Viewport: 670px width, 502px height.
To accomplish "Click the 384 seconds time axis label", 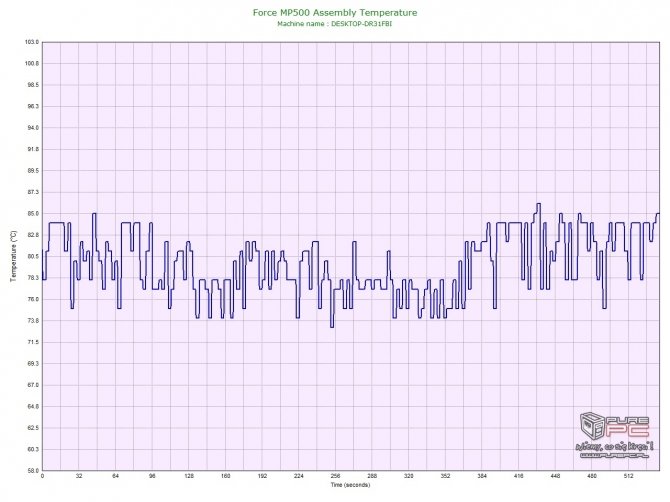I will point(482,476).
